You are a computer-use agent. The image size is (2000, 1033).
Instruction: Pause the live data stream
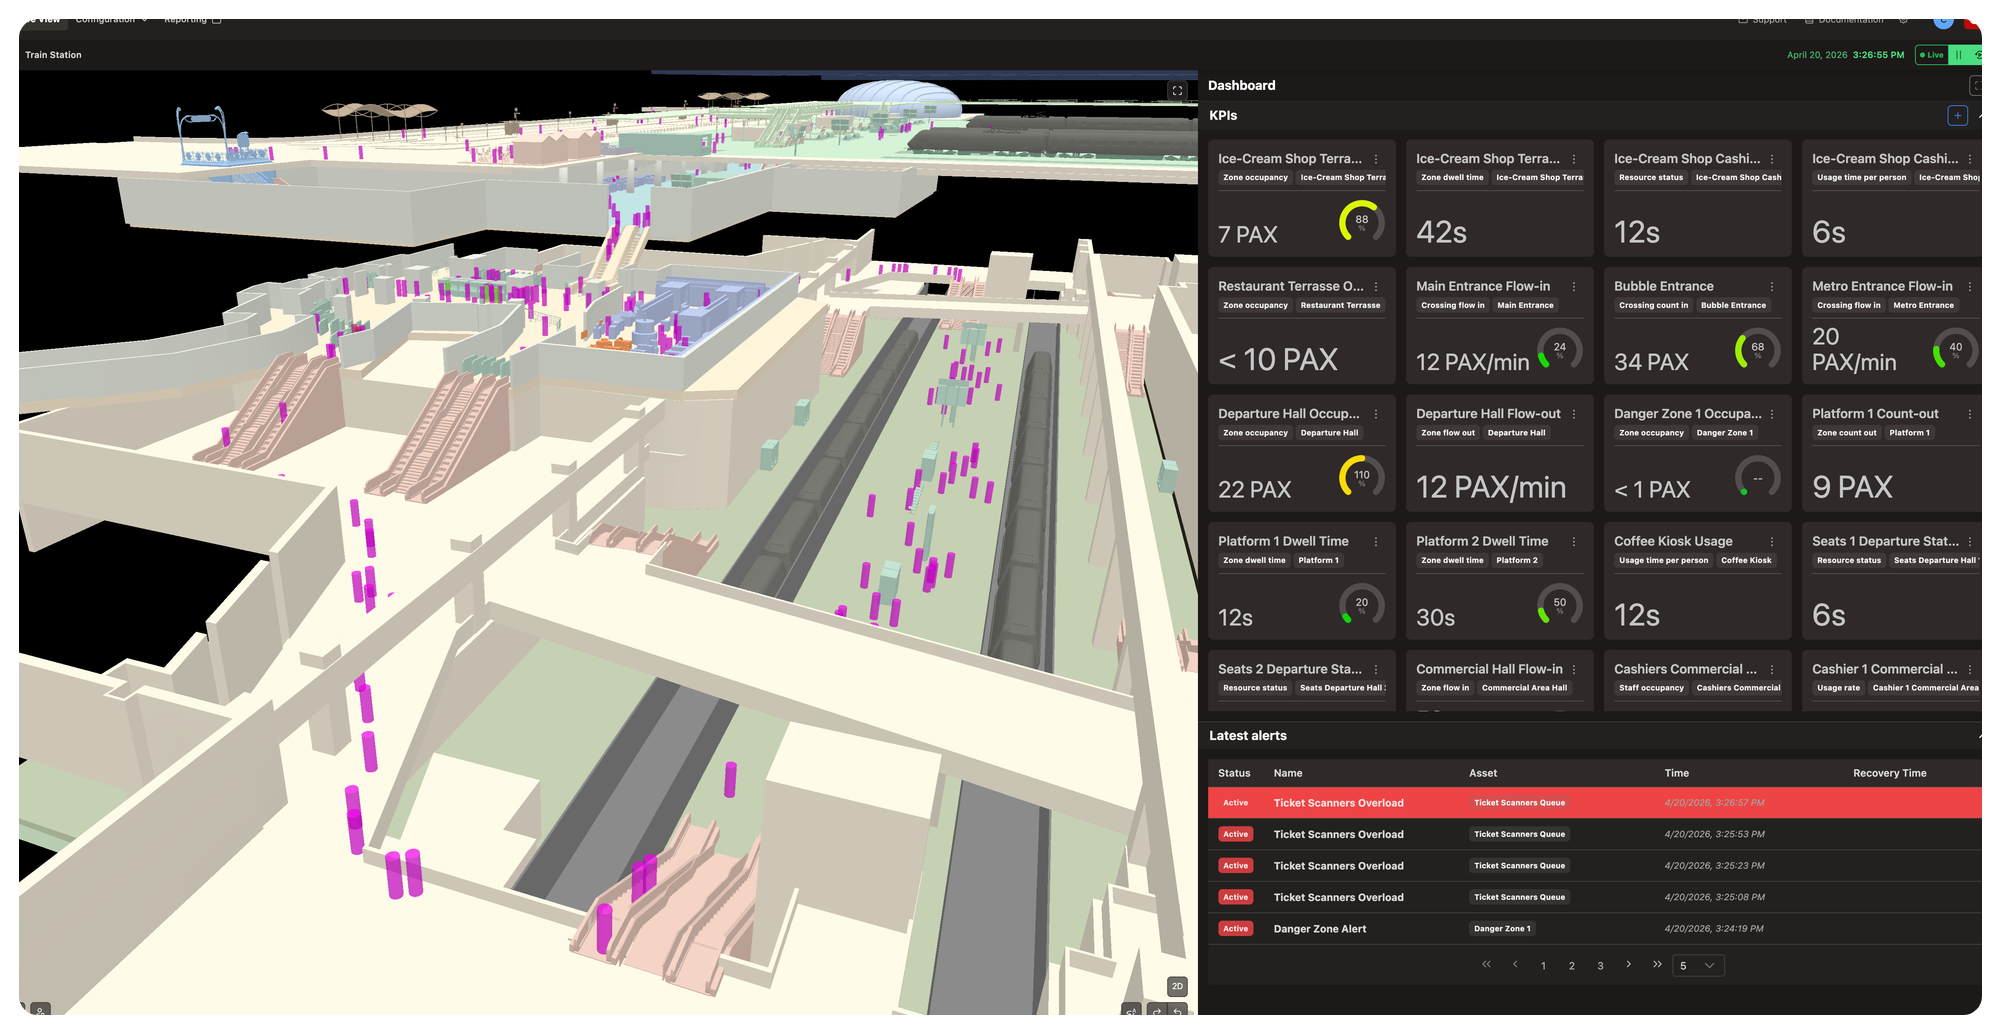coord(1958,55)
